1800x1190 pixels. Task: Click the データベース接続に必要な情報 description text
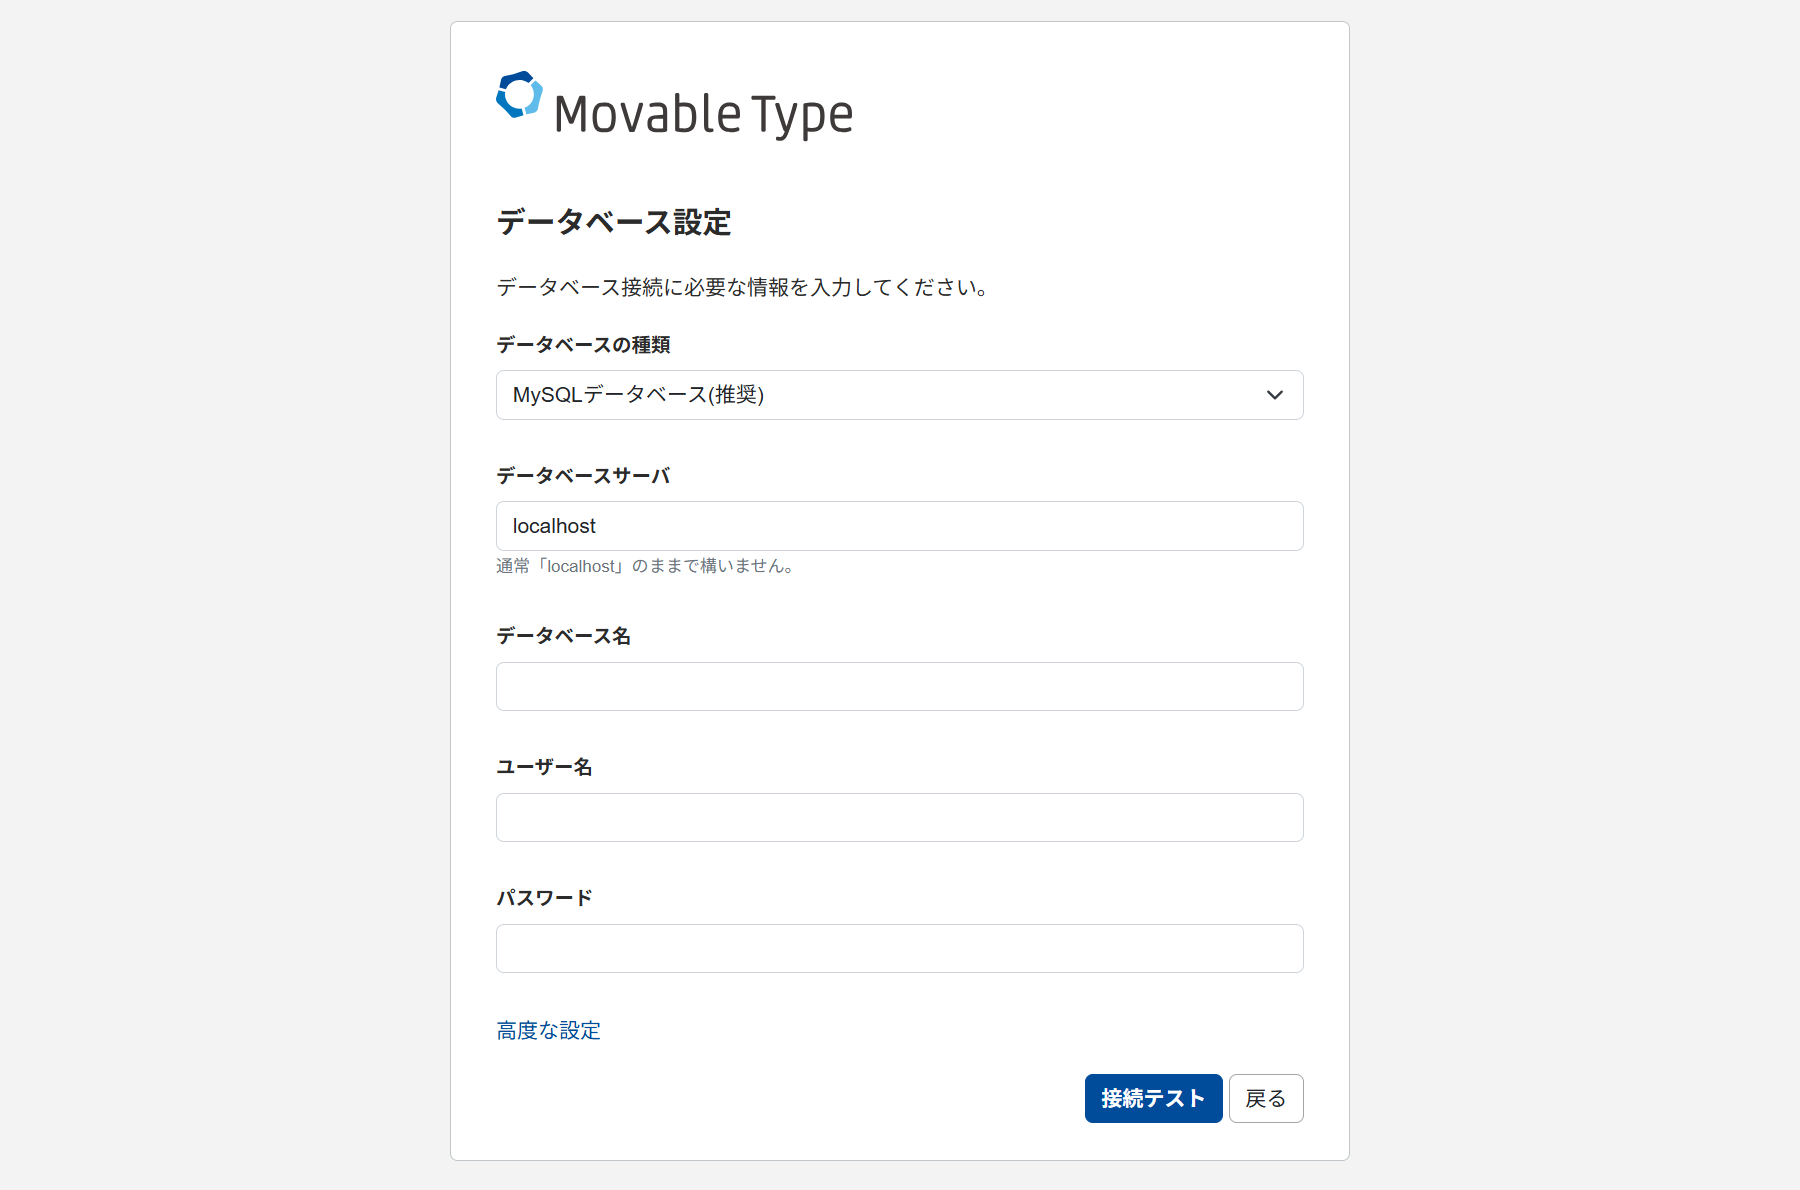[x=742, y=288]
